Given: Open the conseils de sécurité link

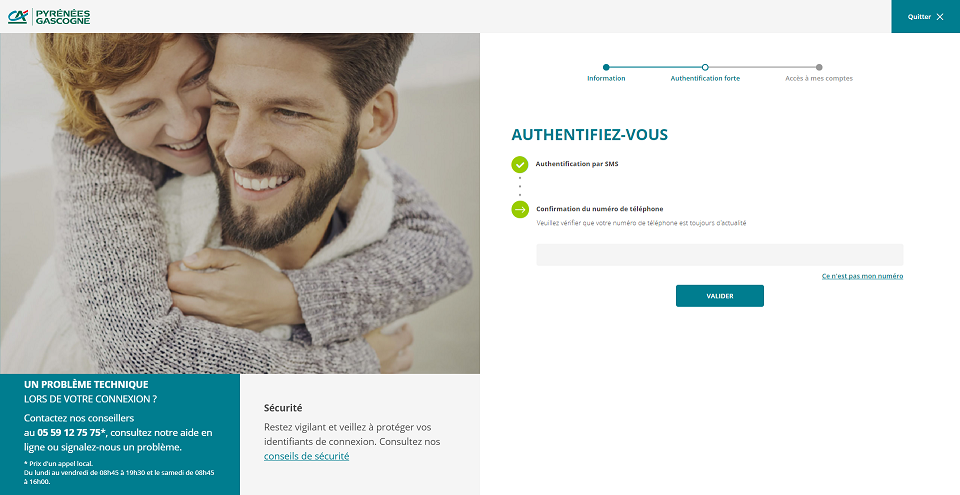Looking at the screenshot, I should tap(307, 456).
